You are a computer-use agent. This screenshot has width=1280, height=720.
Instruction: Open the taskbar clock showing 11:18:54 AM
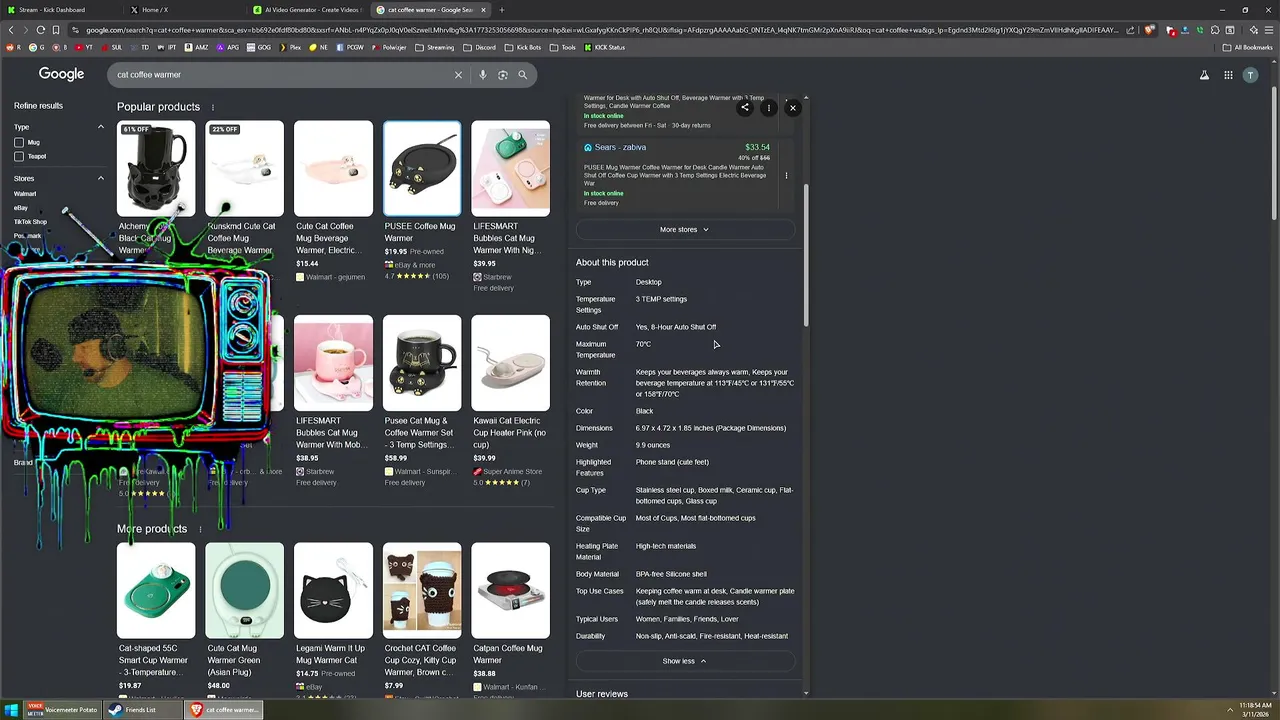click(1255, 710)
